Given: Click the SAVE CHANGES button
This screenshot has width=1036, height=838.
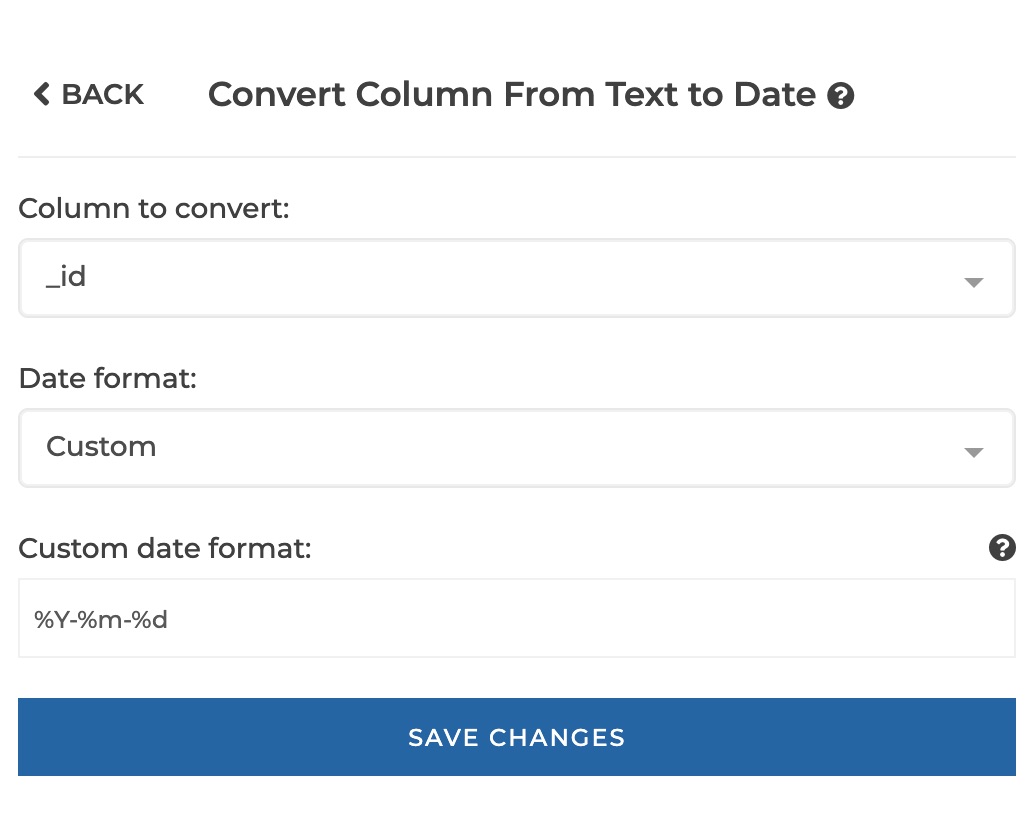Looking at the screenshot, I should pos(516,737).
